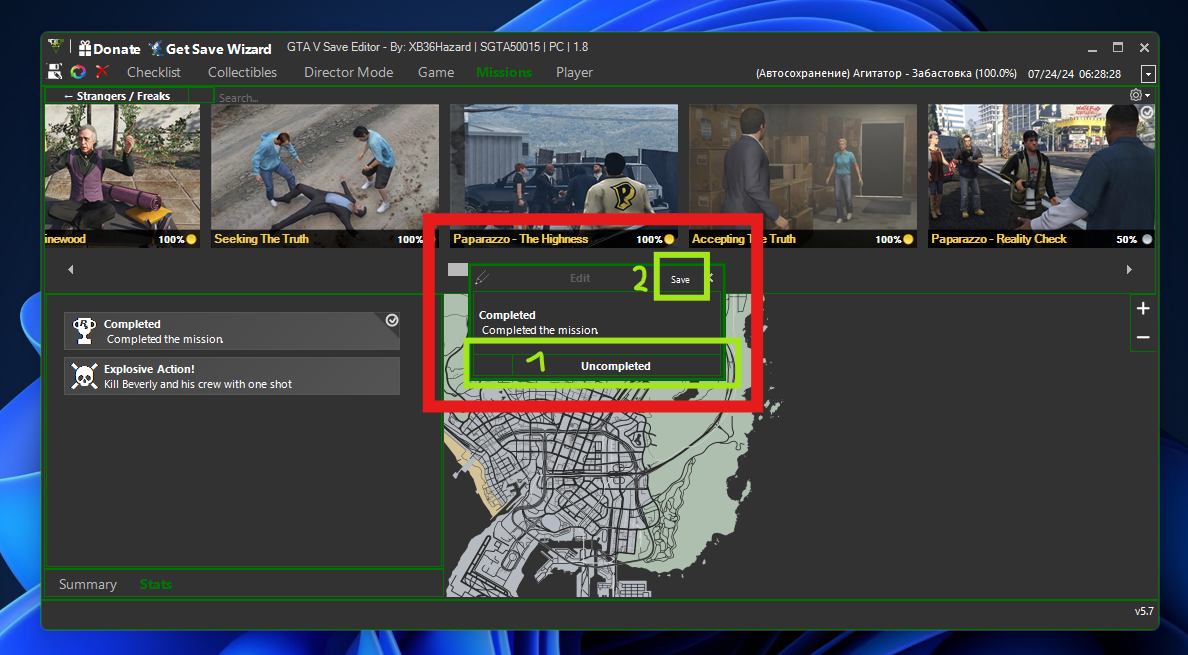1188x655 pixels.
Task: Close the Edit popup
Action: 710,279
